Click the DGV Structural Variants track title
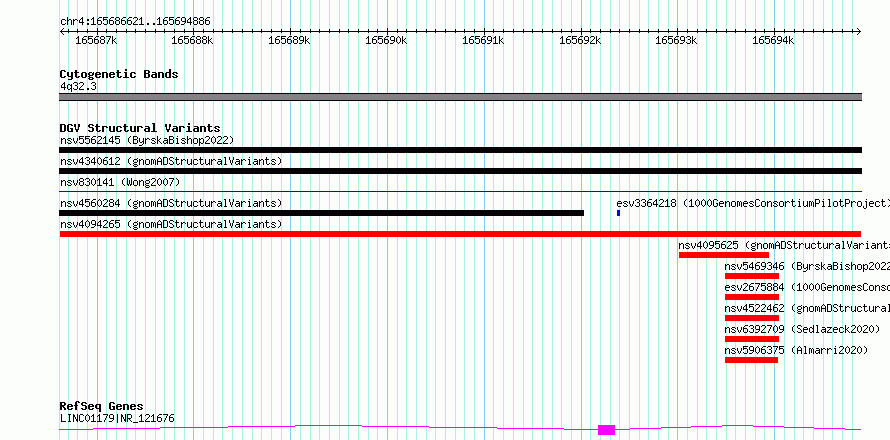 pos(140,128)
